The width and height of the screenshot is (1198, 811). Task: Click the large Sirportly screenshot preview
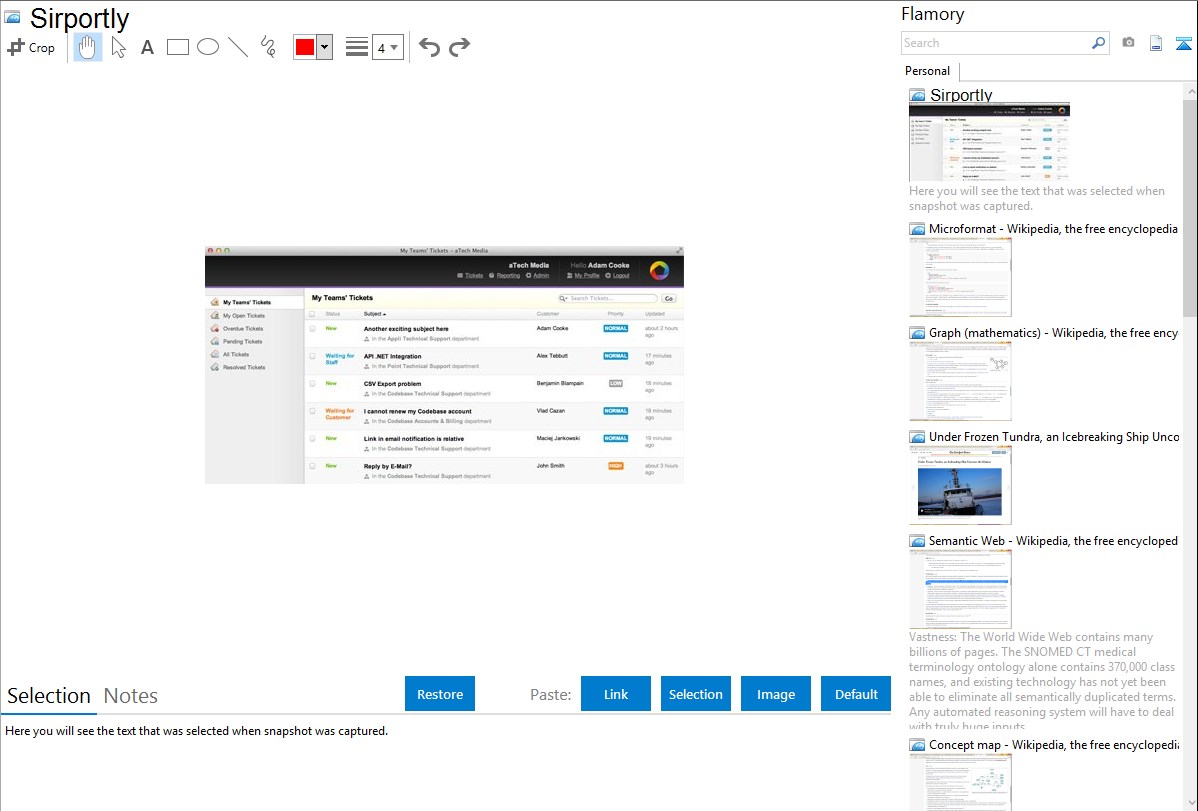(444, 365)
